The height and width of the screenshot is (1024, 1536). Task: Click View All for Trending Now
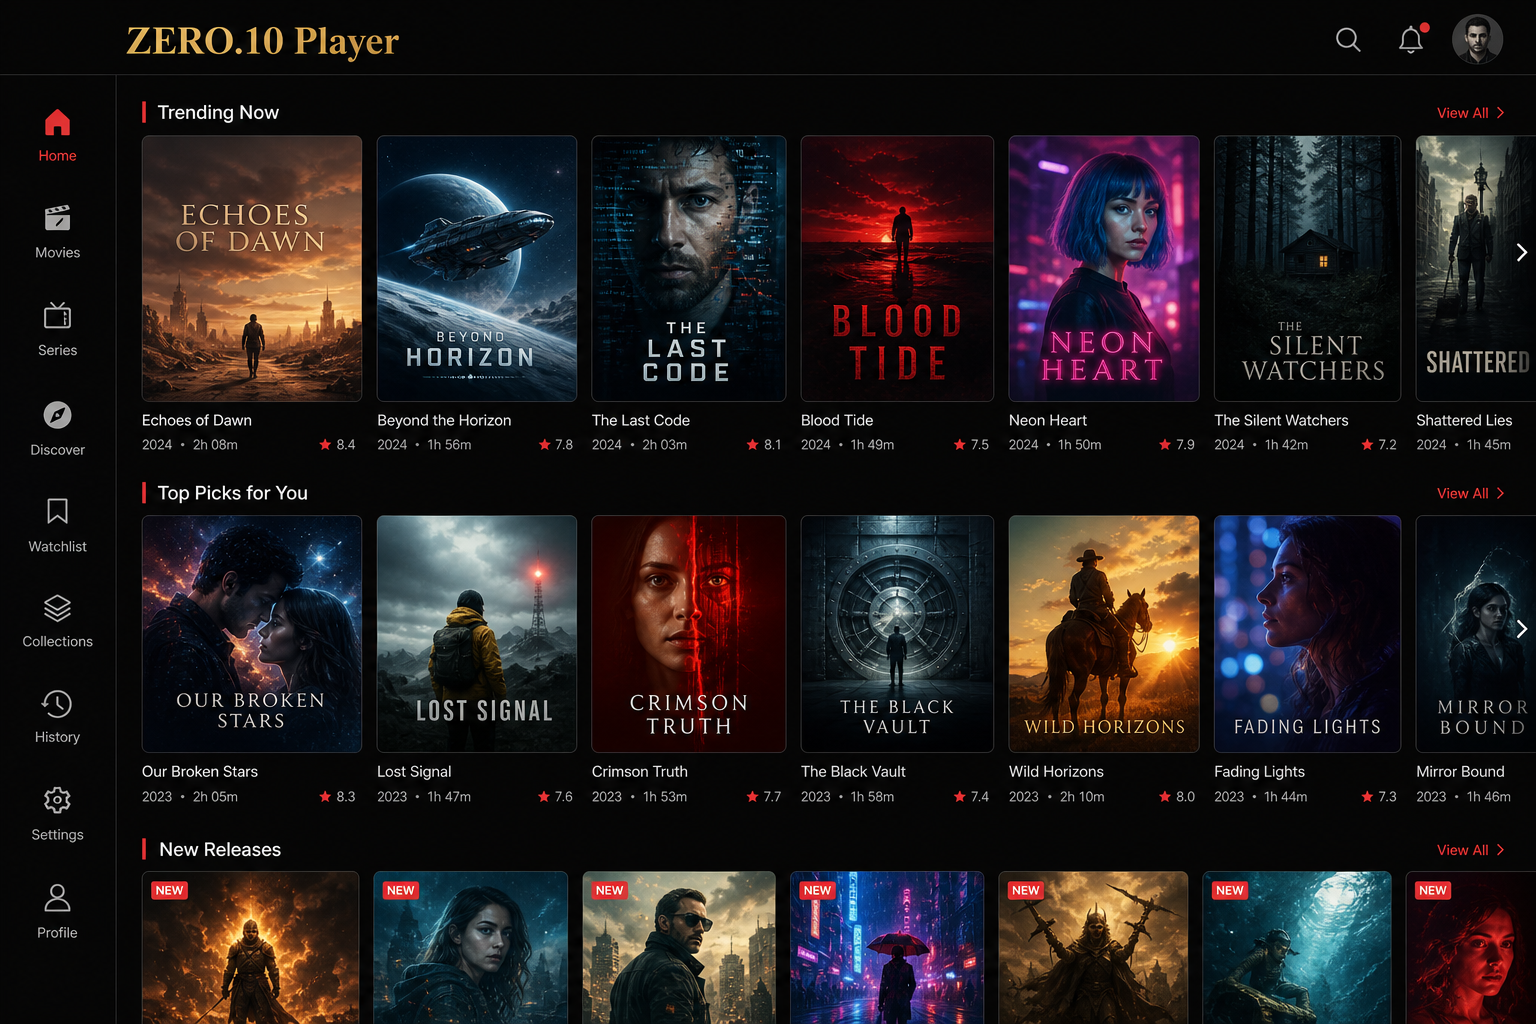[x=1470, y=113]
